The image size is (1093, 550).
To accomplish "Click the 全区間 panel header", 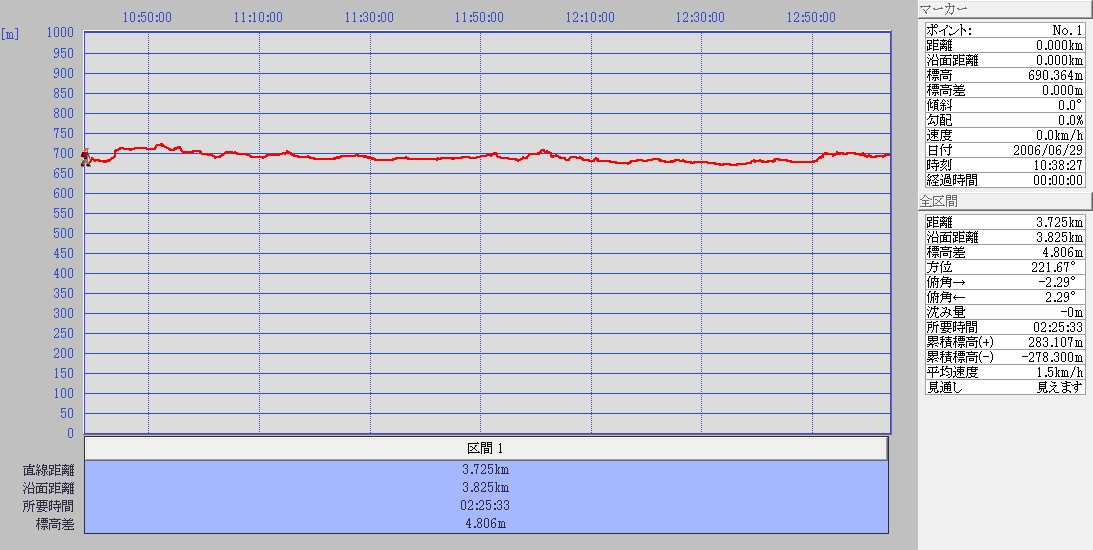I will (x=1004, y=201).
